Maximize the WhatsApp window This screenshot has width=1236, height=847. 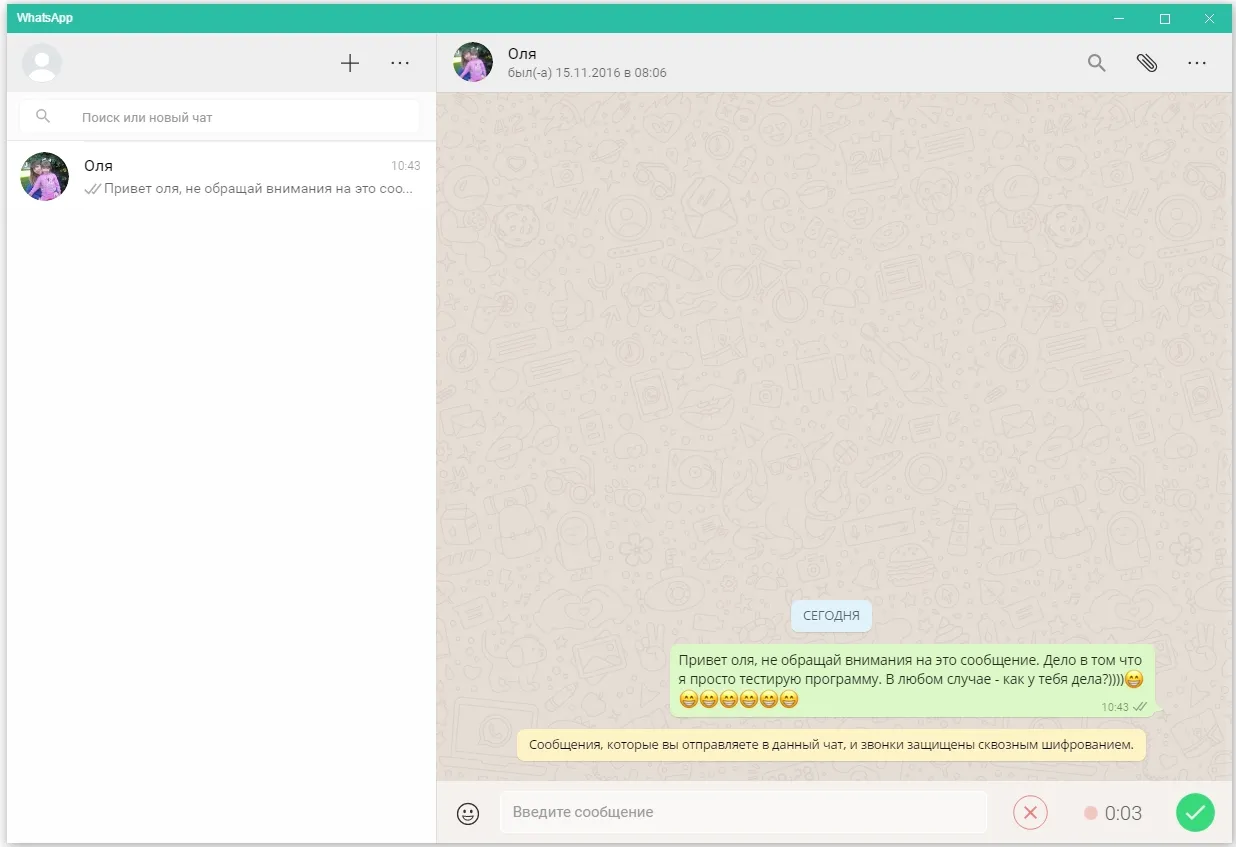point(1165,18)
